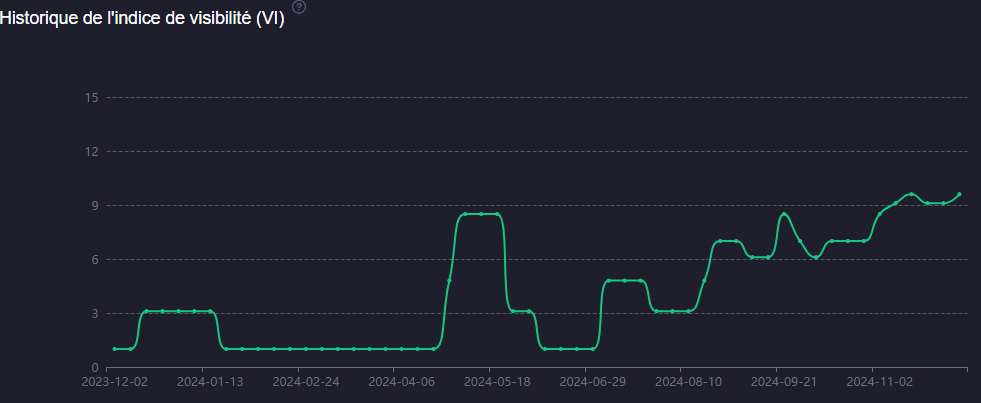Click the y-axis label 6
This screenshot has height=403, width=981.
point(94,260)
